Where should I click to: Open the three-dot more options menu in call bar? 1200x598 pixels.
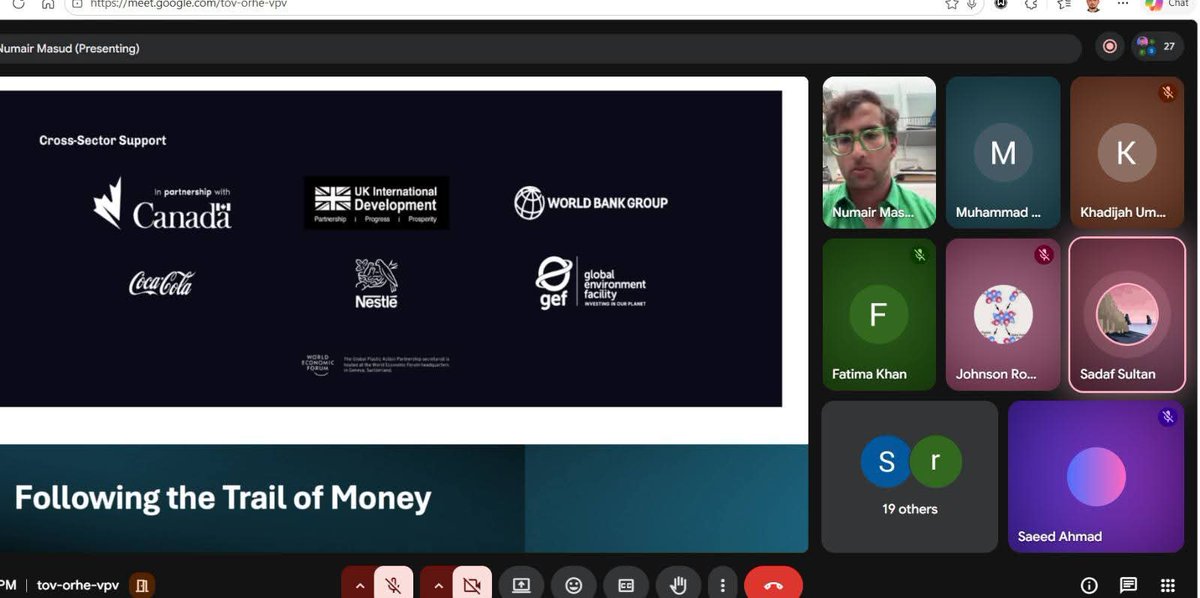pyautogui.click(x=722, y=585)
